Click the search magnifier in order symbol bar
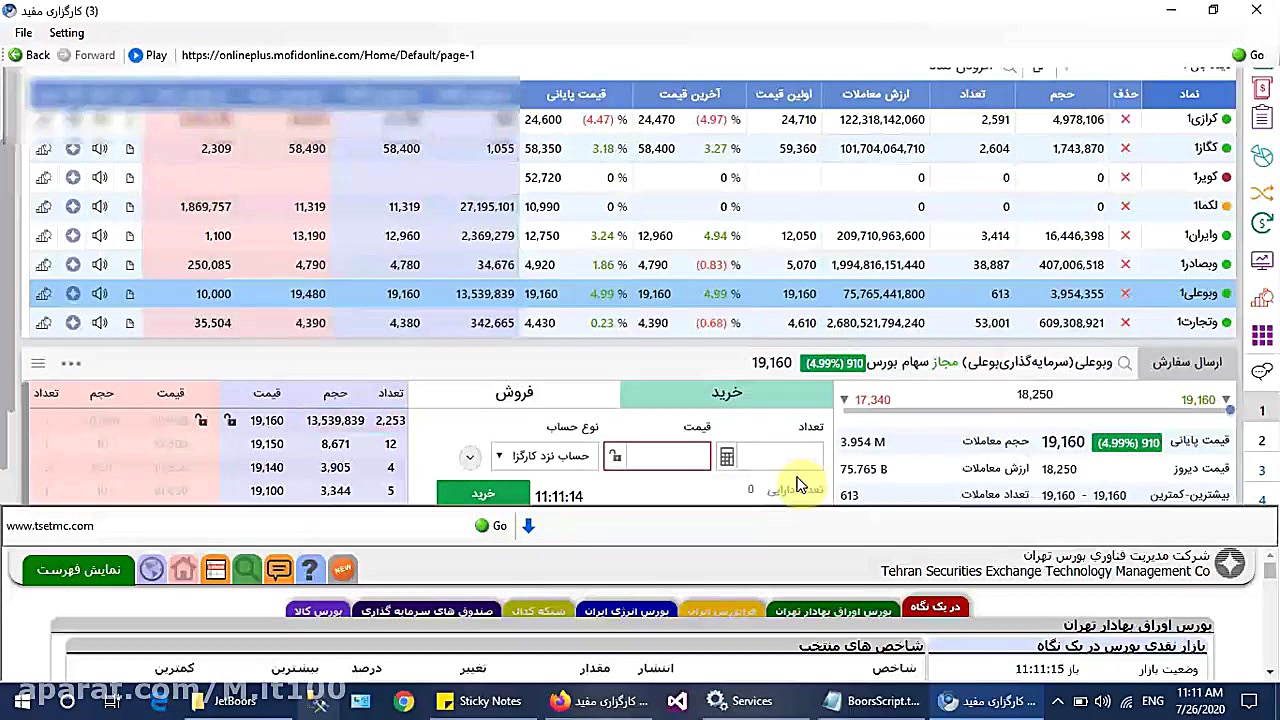 1125,363
